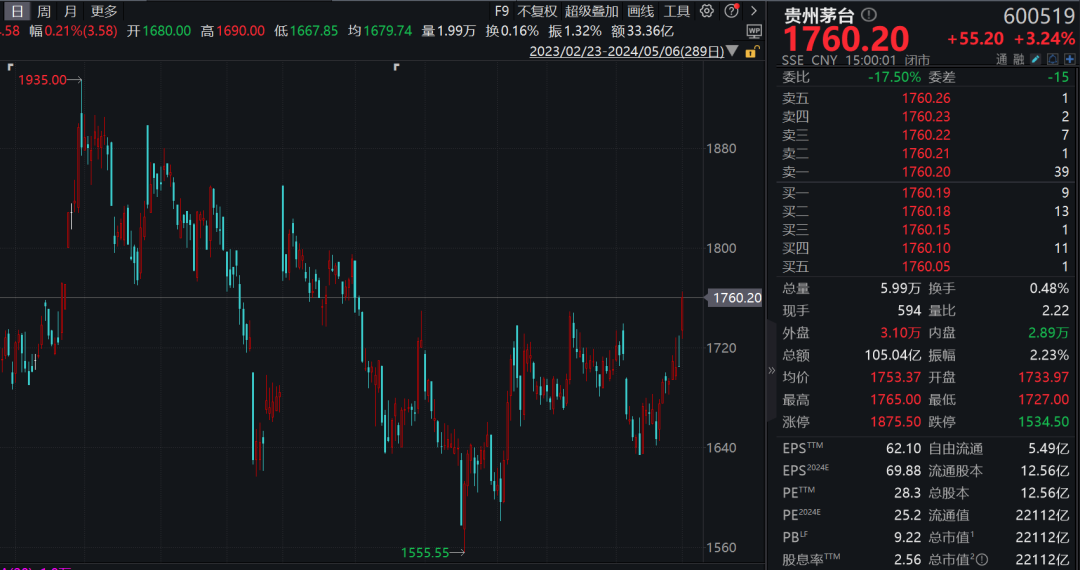Click the 卖一 1760.20 order row
This screenshot has height=570, width=1080.
[925, 172]
